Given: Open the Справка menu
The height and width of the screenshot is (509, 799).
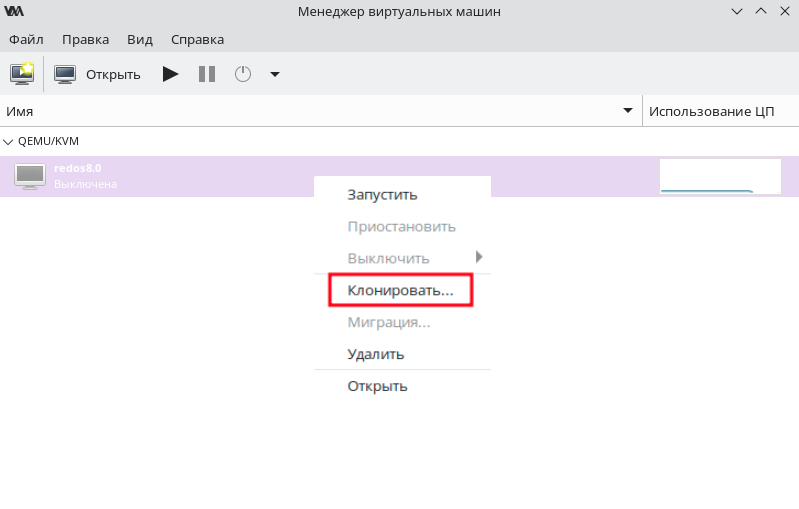Looking at the screenshot, I should pos(197,40).
